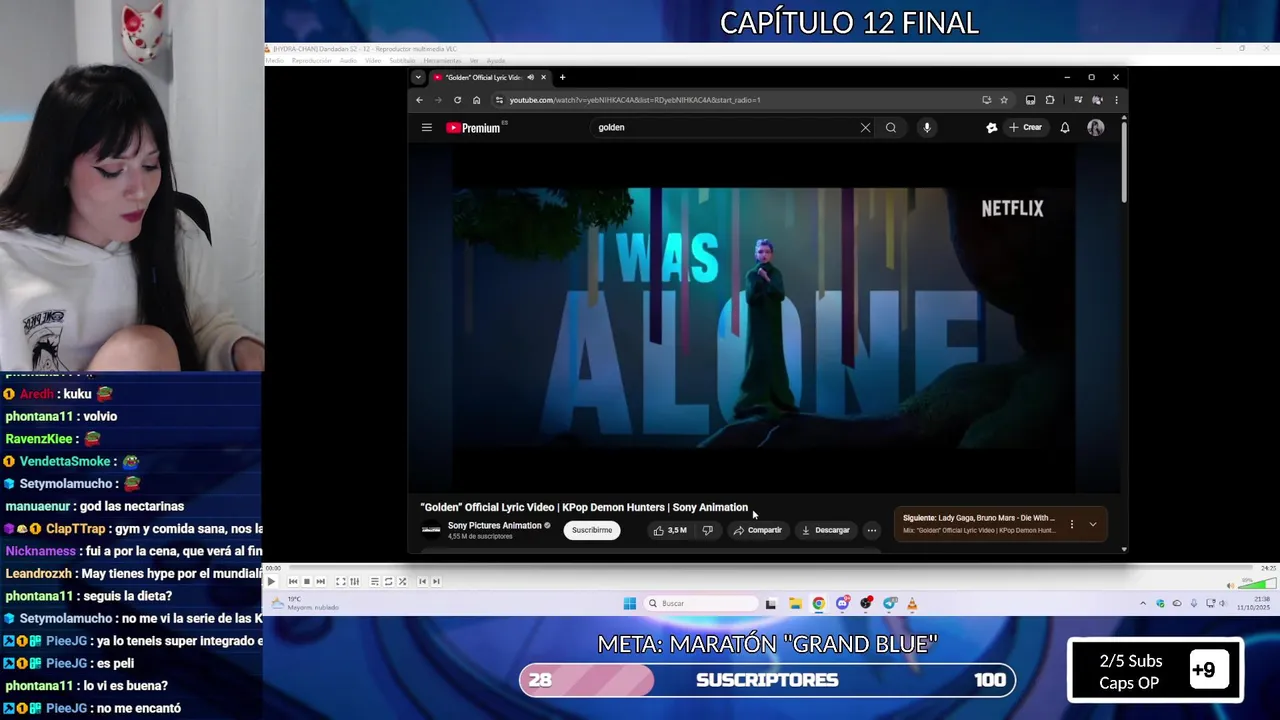1280x720 pixels.
Task: Open the taskbar clock and date
Action: (x=1254, y=603)
